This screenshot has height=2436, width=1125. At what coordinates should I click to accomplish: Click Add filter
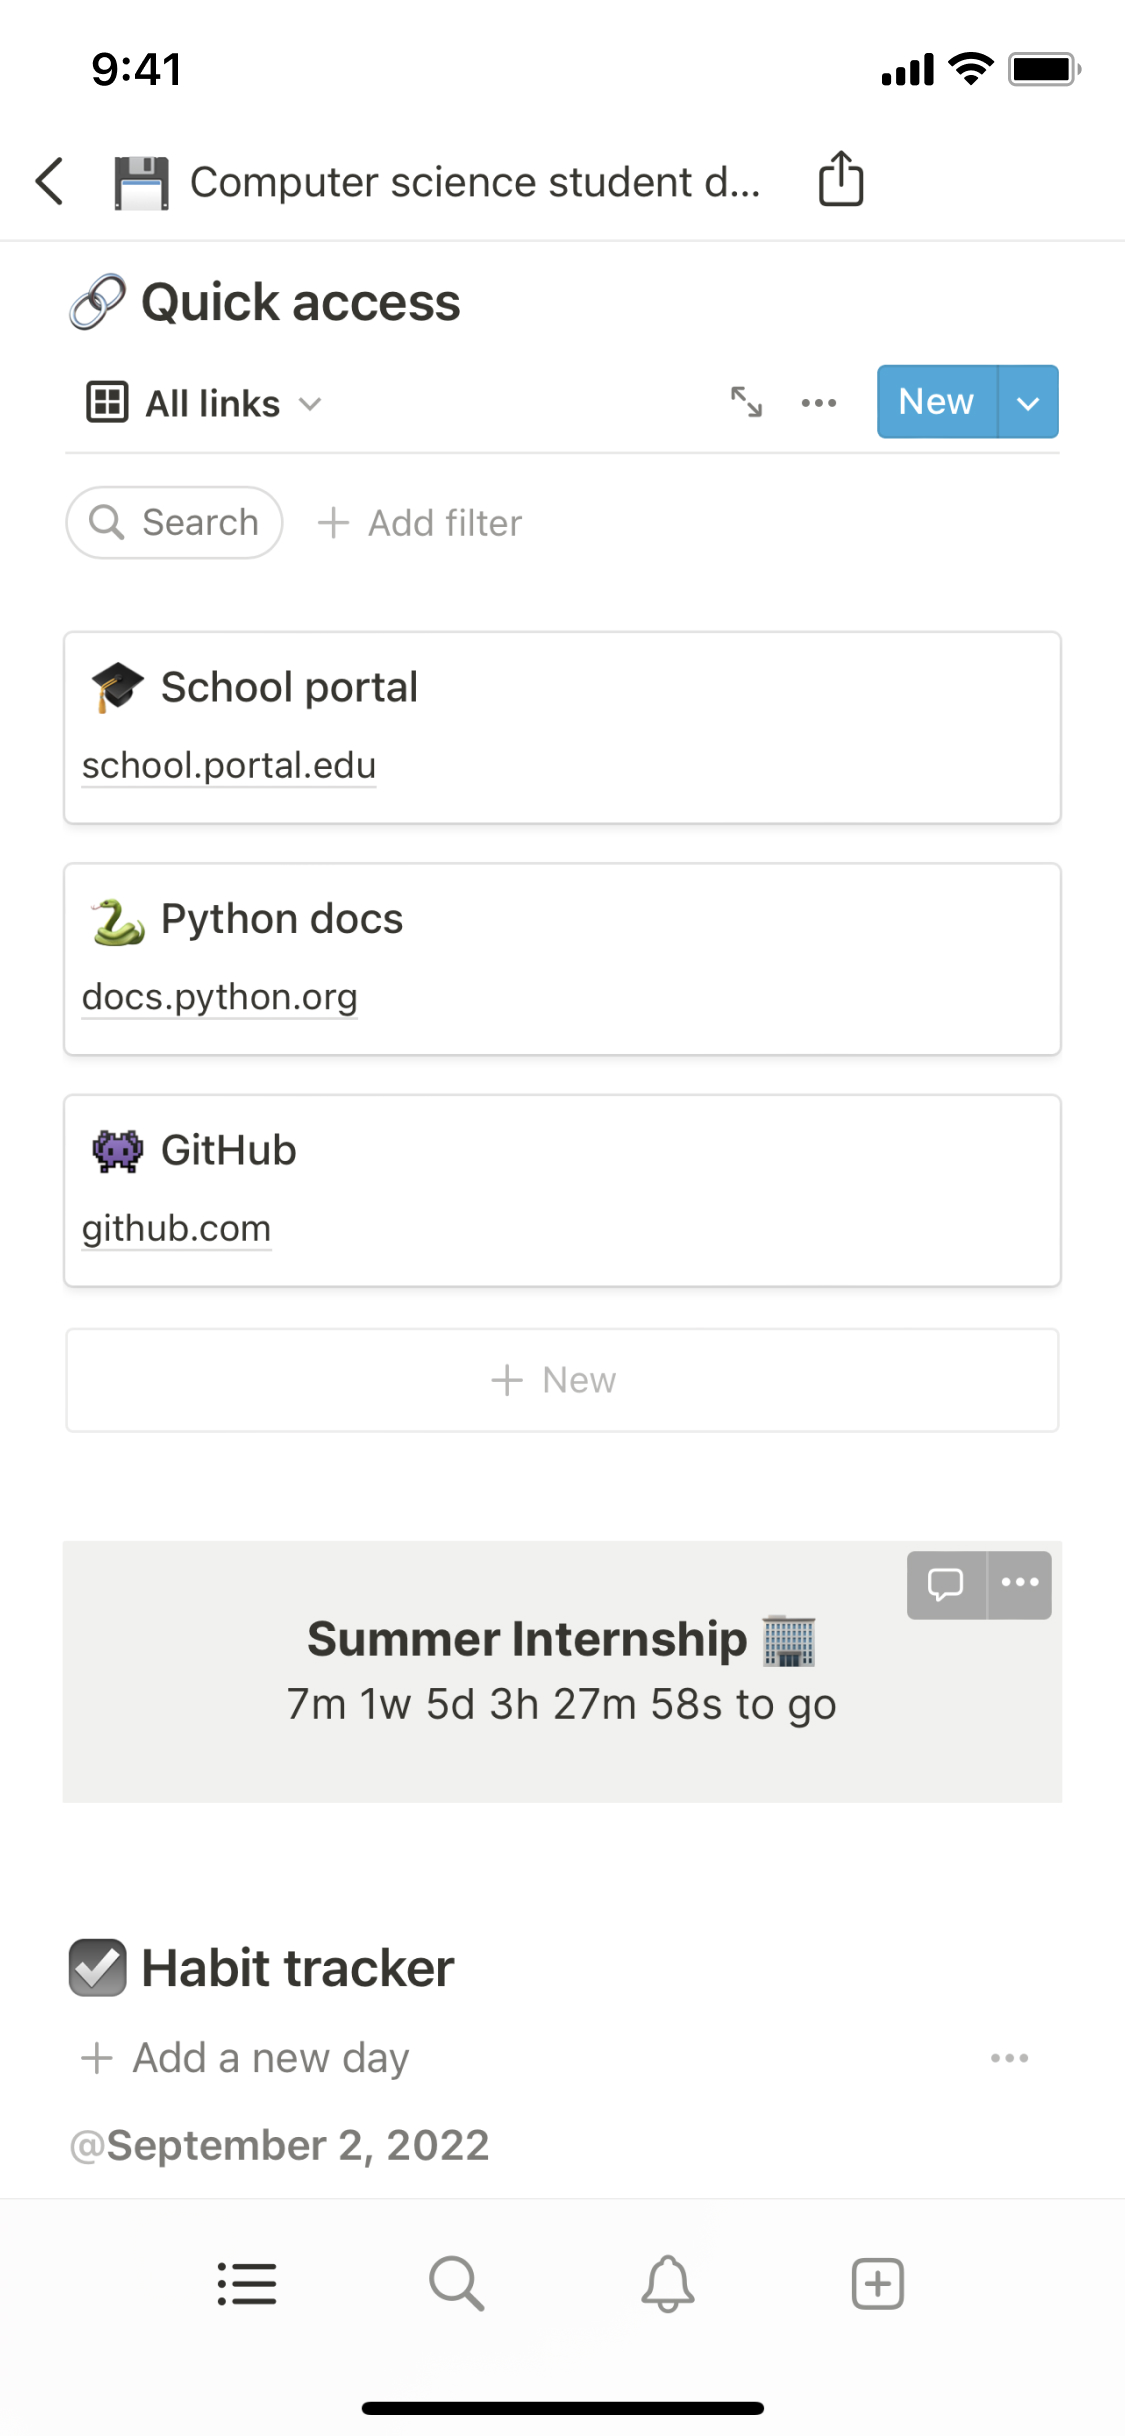(x=420, y=523)
